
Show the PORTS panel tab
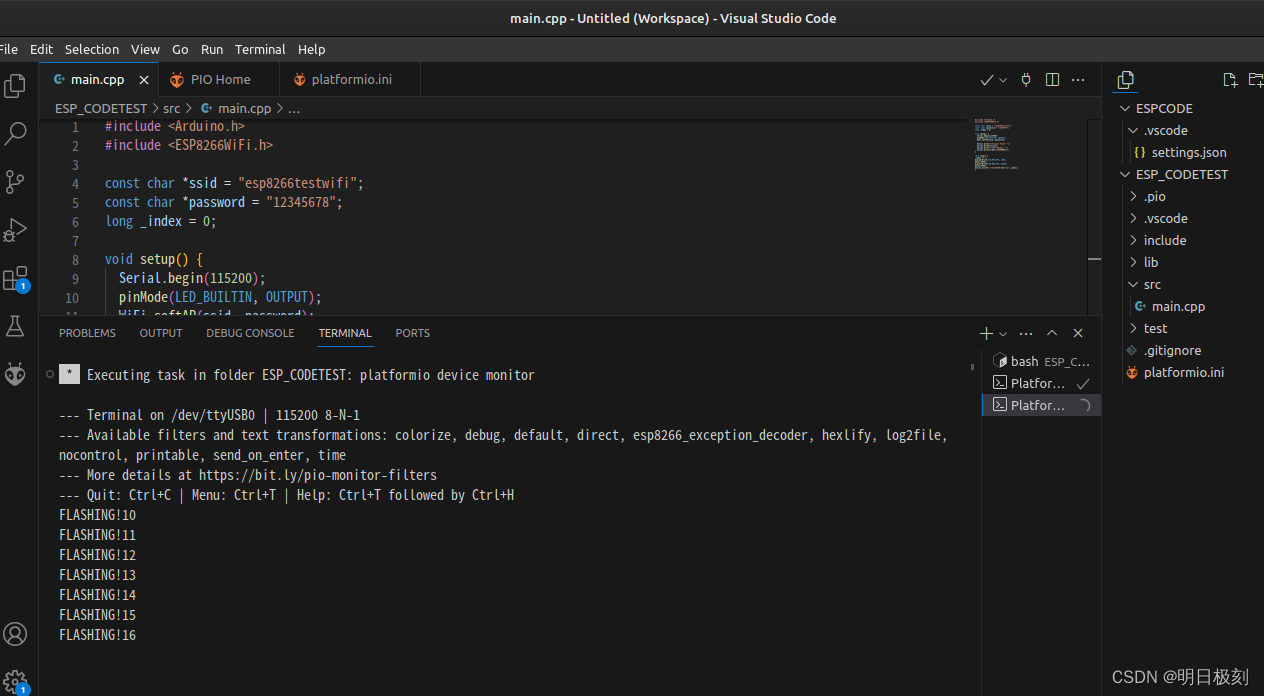click(412, 333)
